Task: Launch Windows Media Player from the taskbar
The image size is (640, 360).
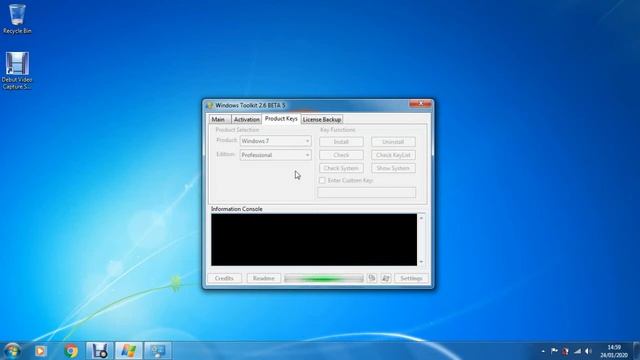Action: pos(40,351)
